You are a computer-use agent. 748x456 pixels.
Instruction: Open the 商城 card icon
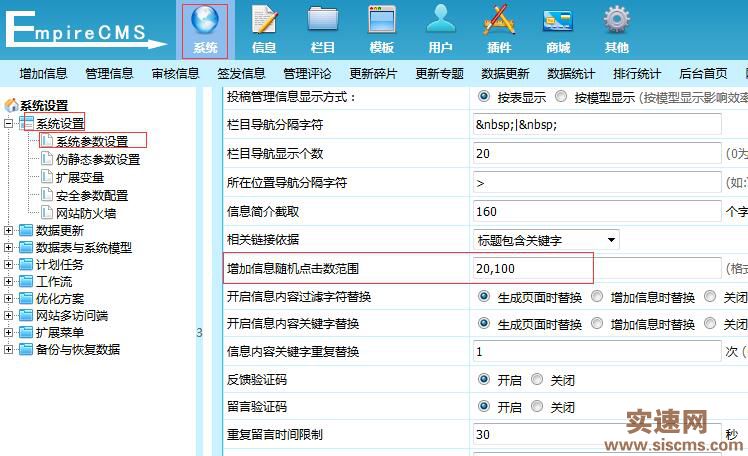(x=558, y=21)
